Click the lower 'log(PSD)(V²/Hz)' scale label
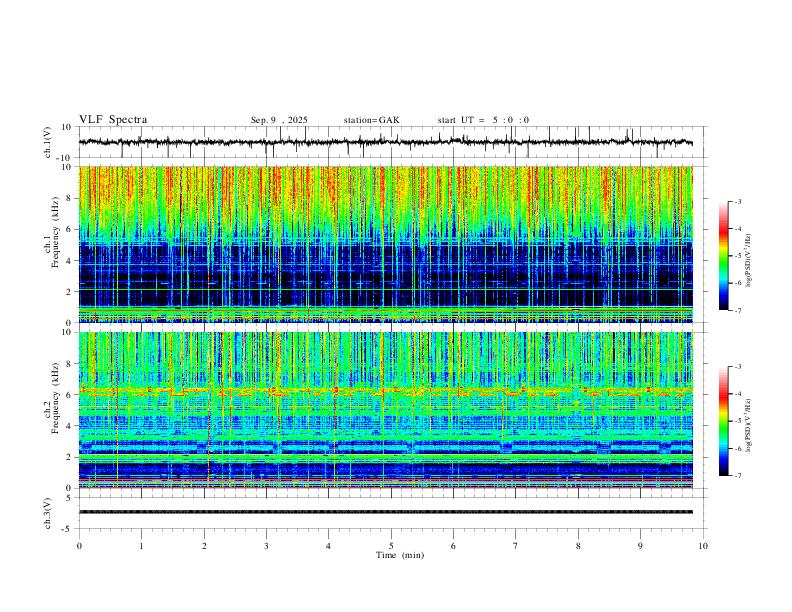This screenshot has width=792, height=612. pos(749,425)
